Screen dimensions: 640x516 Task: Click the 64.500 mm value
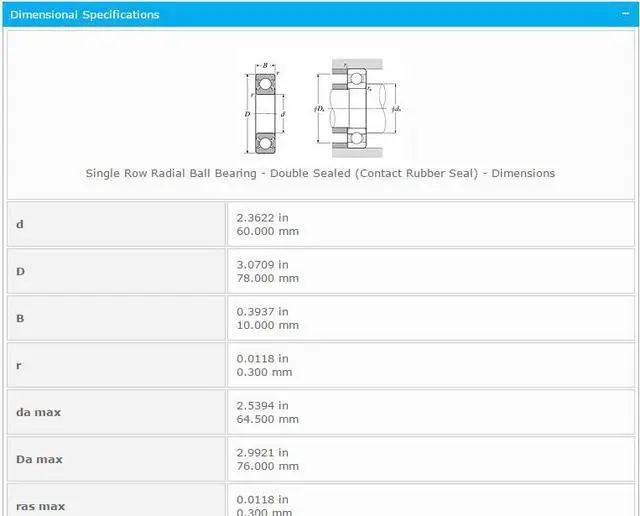click(x=267, y=419)
